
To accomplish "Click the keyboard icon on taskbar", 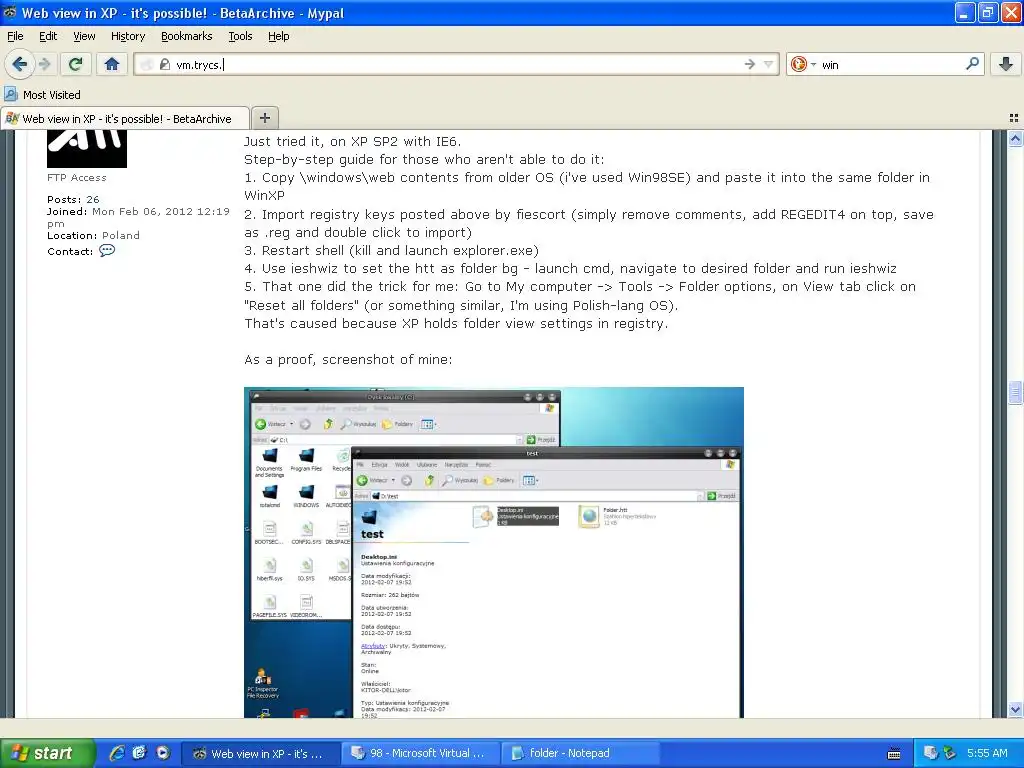I will pos(894,754).
